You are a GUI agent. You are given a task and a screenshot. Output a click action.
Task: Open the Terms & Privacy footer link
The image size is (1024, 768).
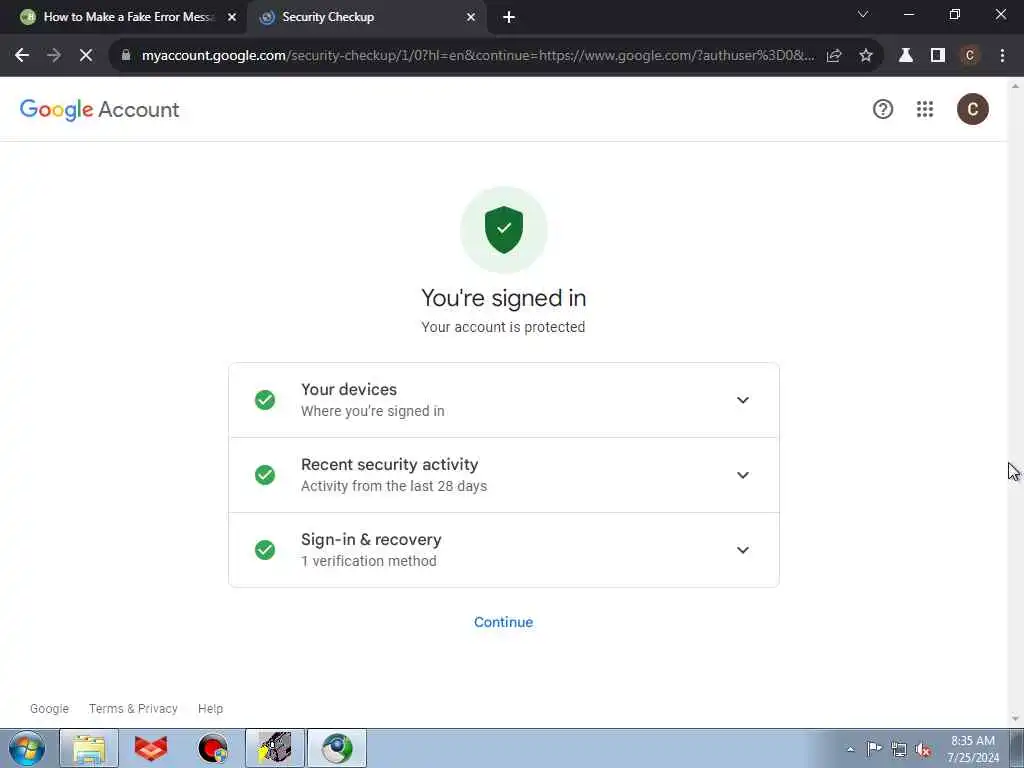(x=133, y=709)
